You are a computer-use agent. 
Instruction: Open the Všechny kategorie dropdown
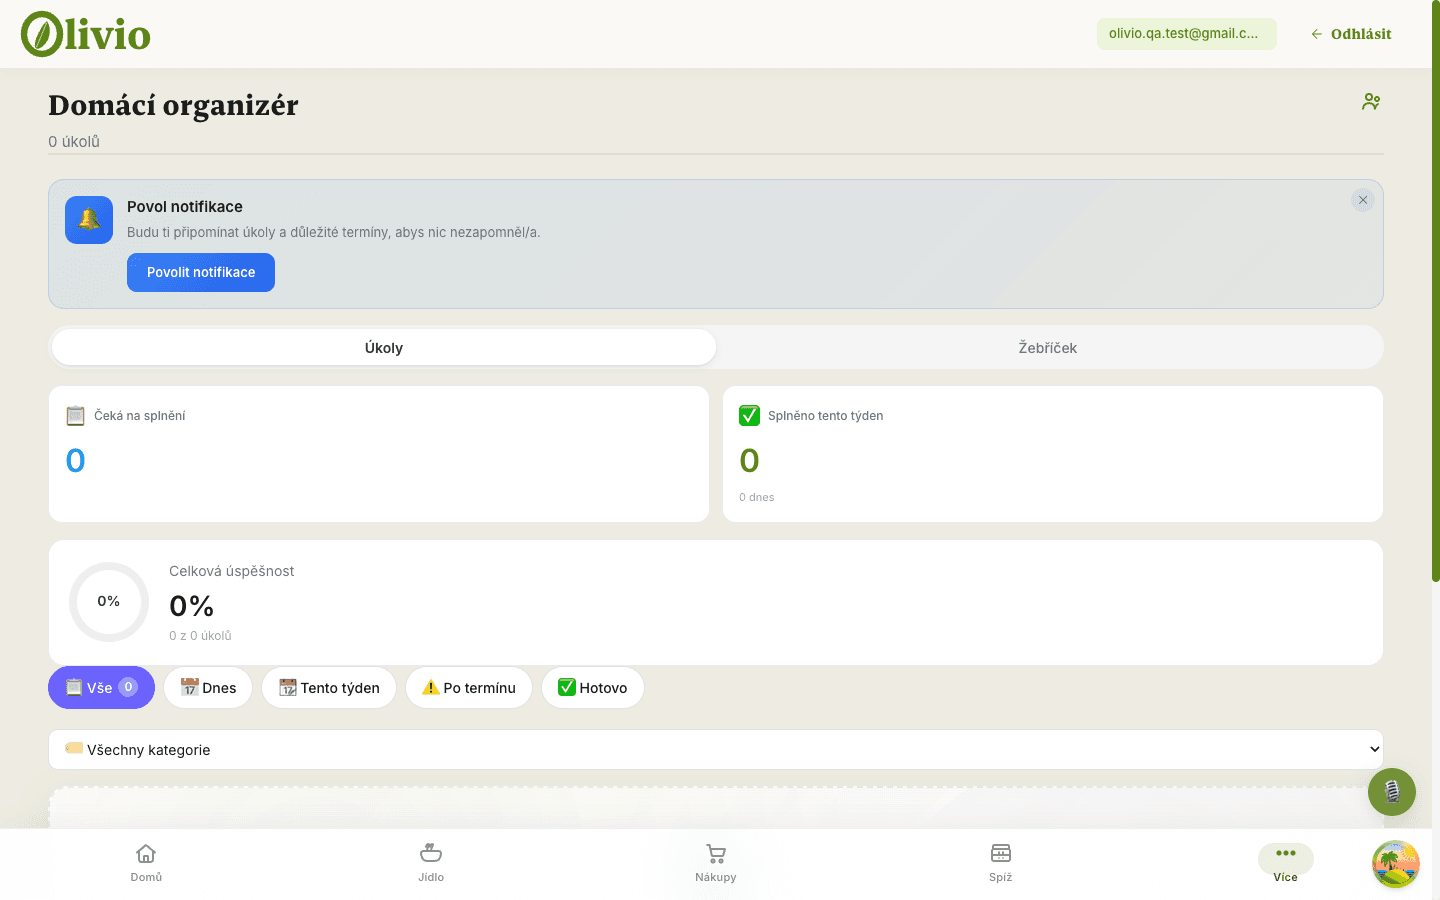point(716,749)
